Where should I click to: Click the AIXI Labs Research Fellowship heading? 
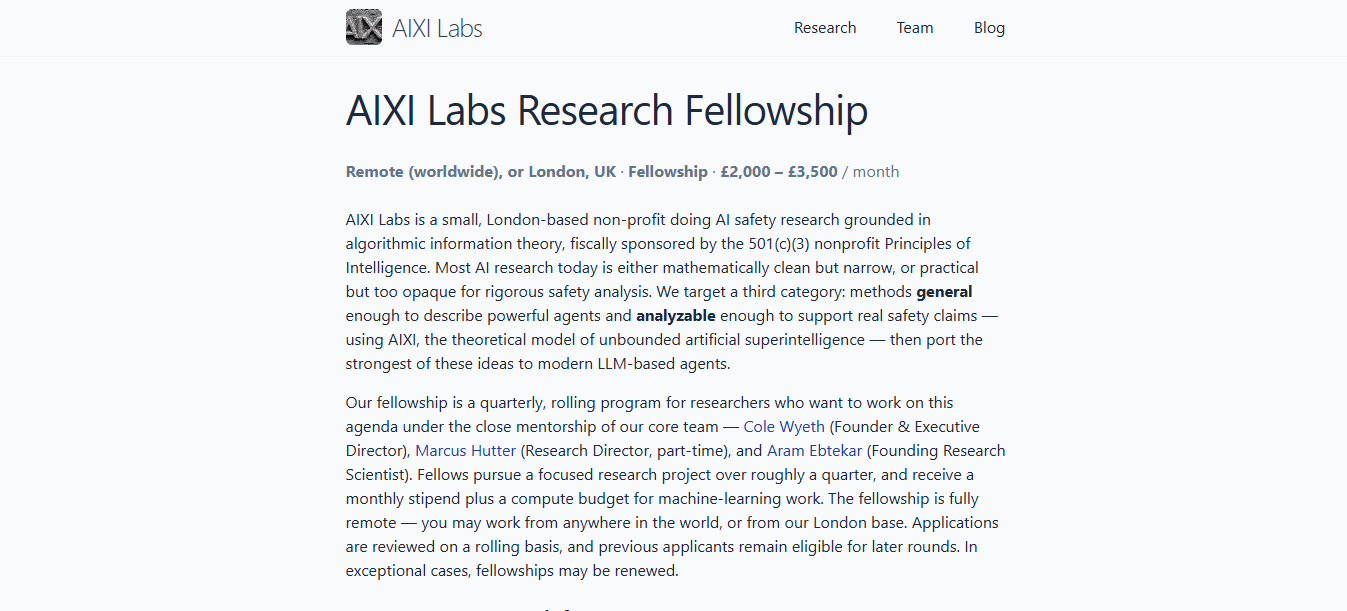(x=607, y=111)
